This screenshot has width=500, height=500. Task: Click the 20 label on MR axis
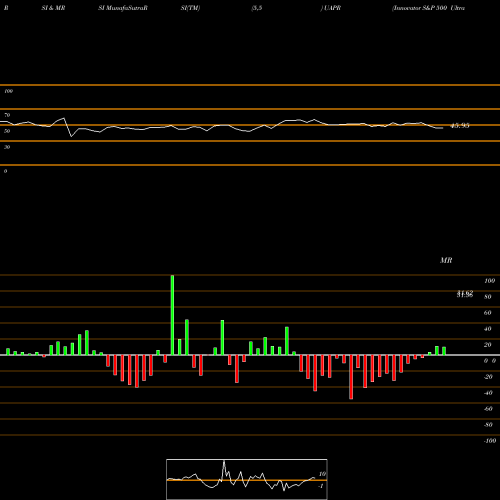(x=488, y=345)
